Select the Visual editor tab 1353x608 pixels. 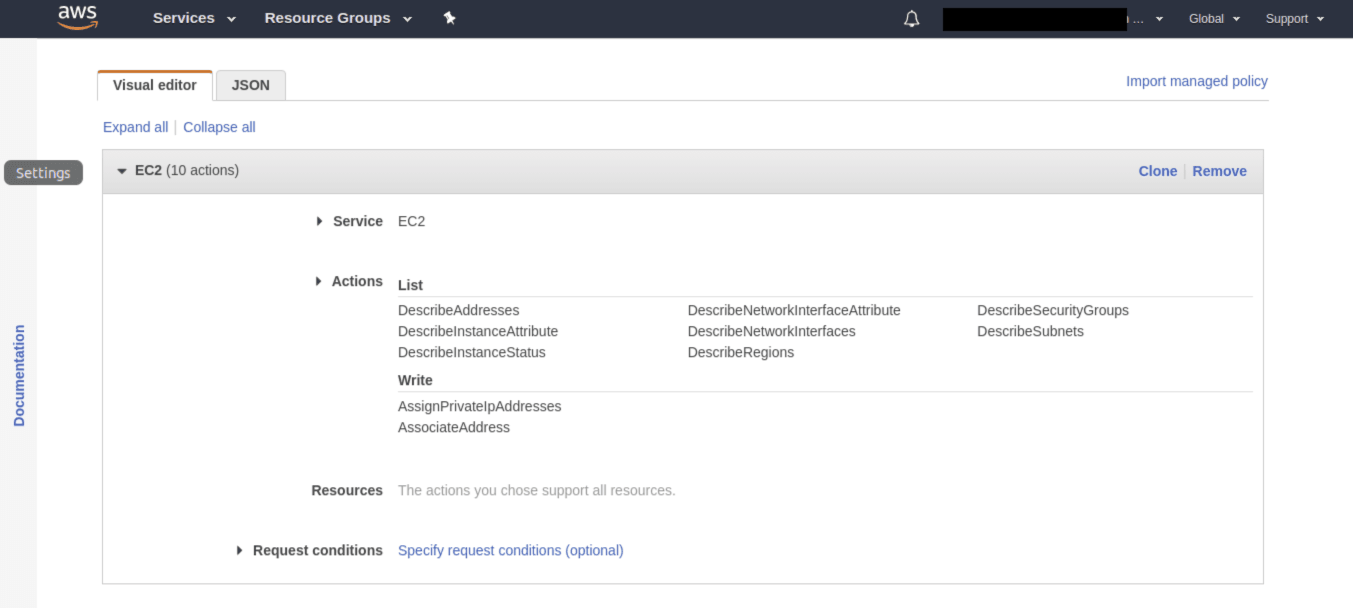tap(155, 85)
